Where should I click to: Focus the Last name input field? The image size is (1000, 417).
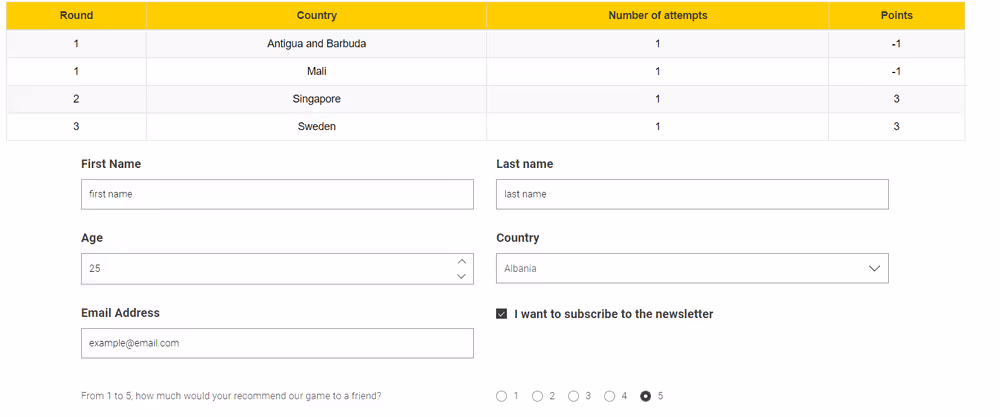click(692, 194)
